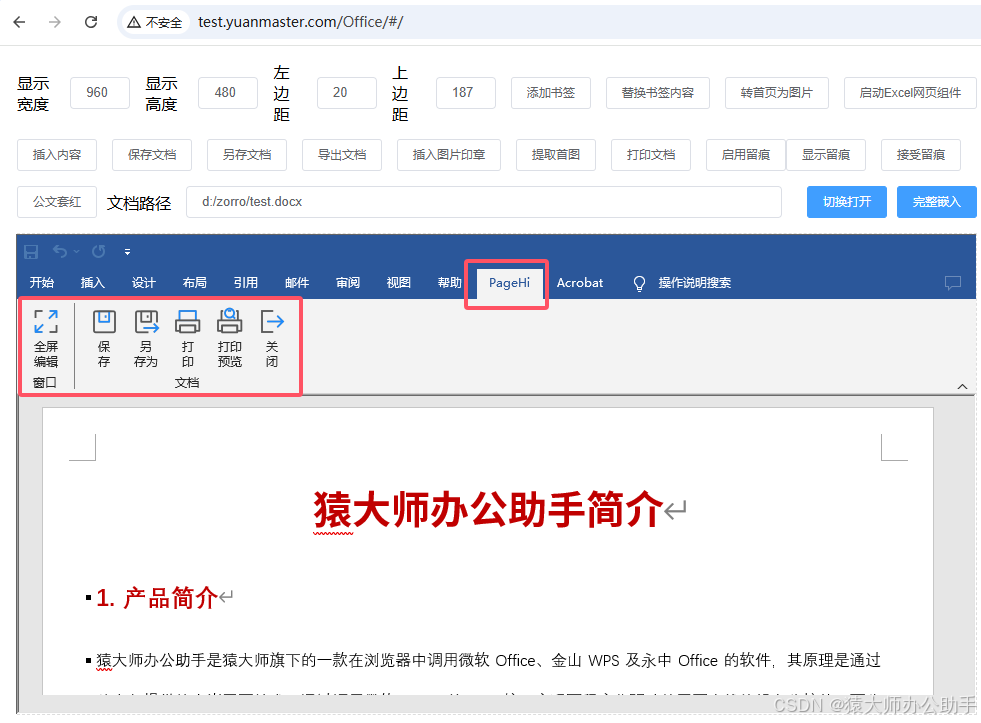This screenshot has height=723, width=981.
Task: Click the blue 完整嵌入 button
Action: (937, 202)
